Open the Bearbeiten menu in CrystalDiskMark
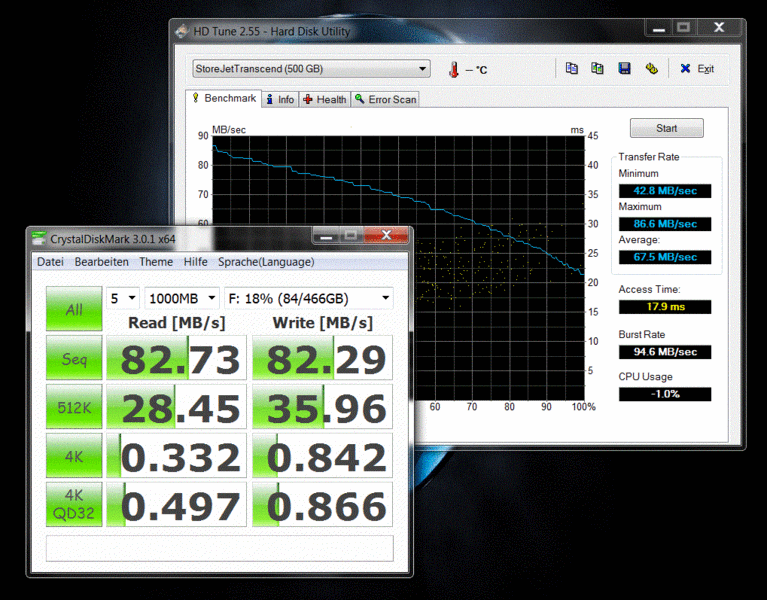The width and height of the screenshot is (767, 600). click(101, 262)
